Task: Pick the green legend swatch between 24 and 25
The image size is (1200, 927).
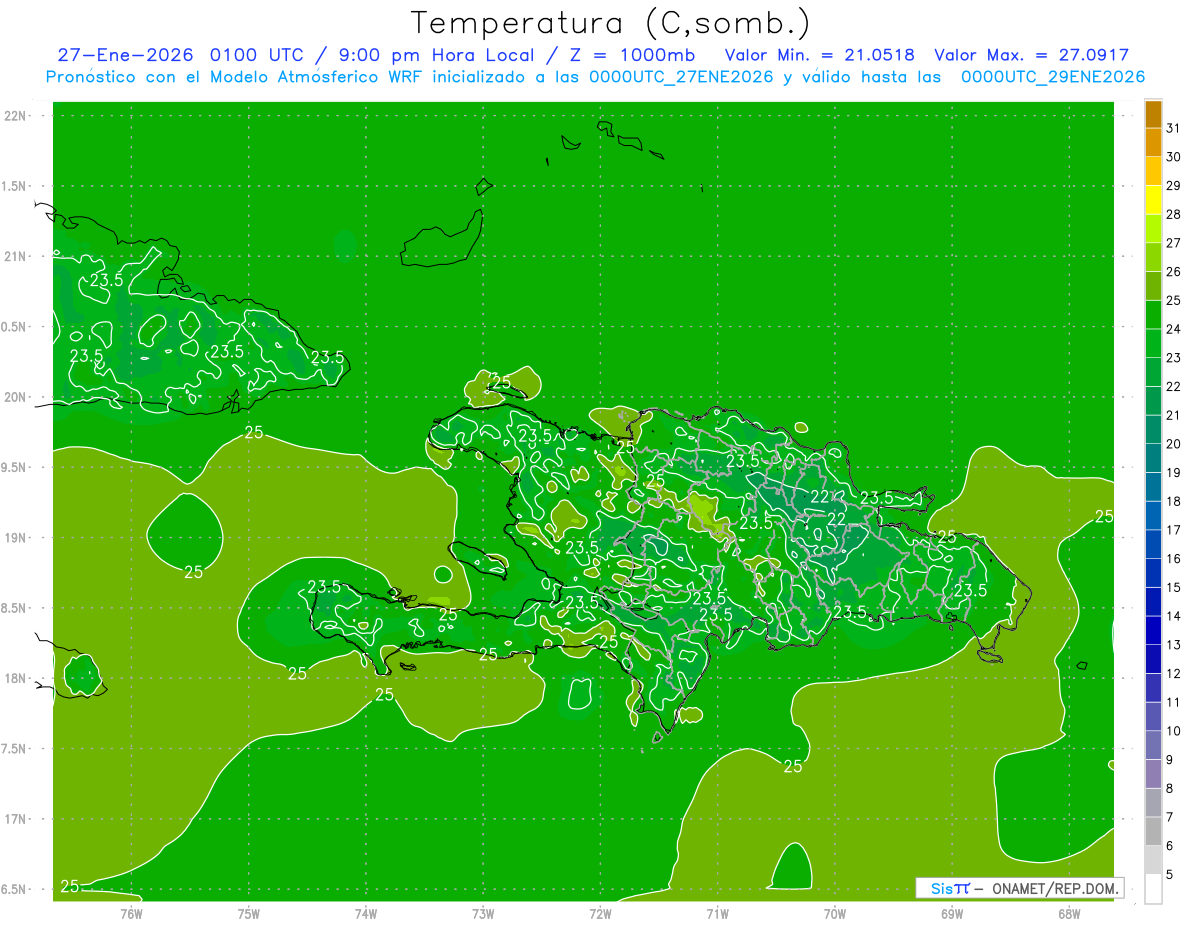Action: click(x=1153, y=315)
